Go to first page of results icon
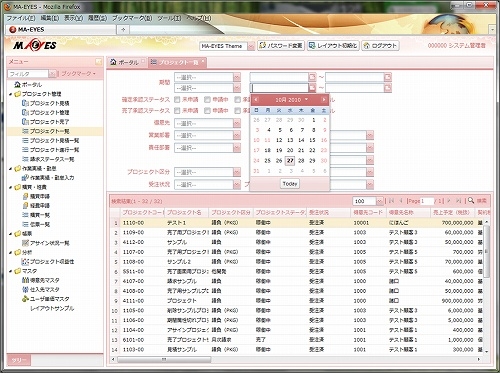 coord(391,201)
